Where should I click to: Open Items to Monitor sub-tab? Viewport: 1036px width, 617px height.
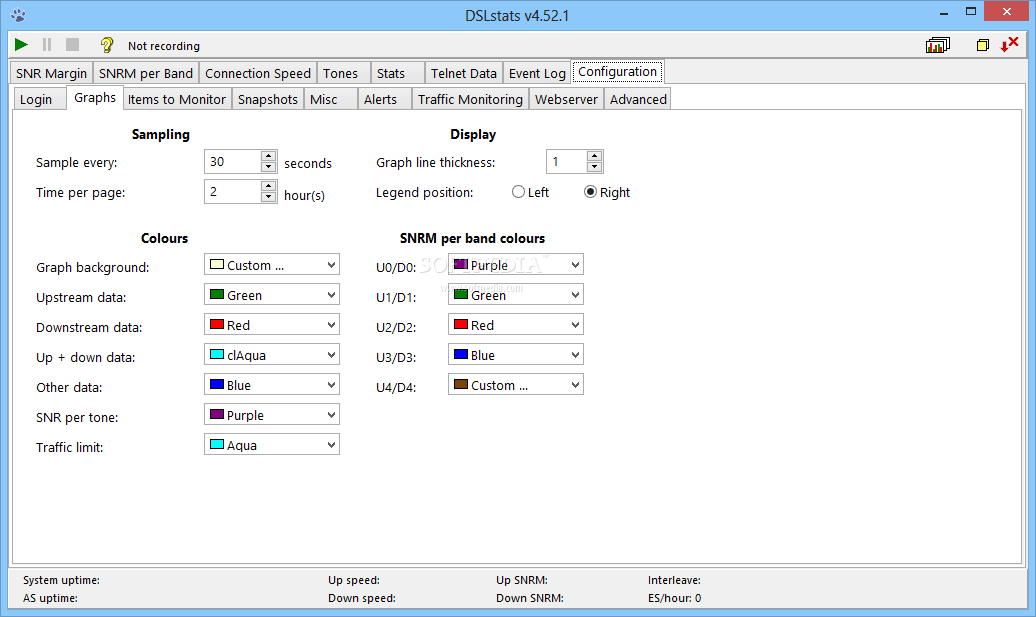tap(176, 99)
